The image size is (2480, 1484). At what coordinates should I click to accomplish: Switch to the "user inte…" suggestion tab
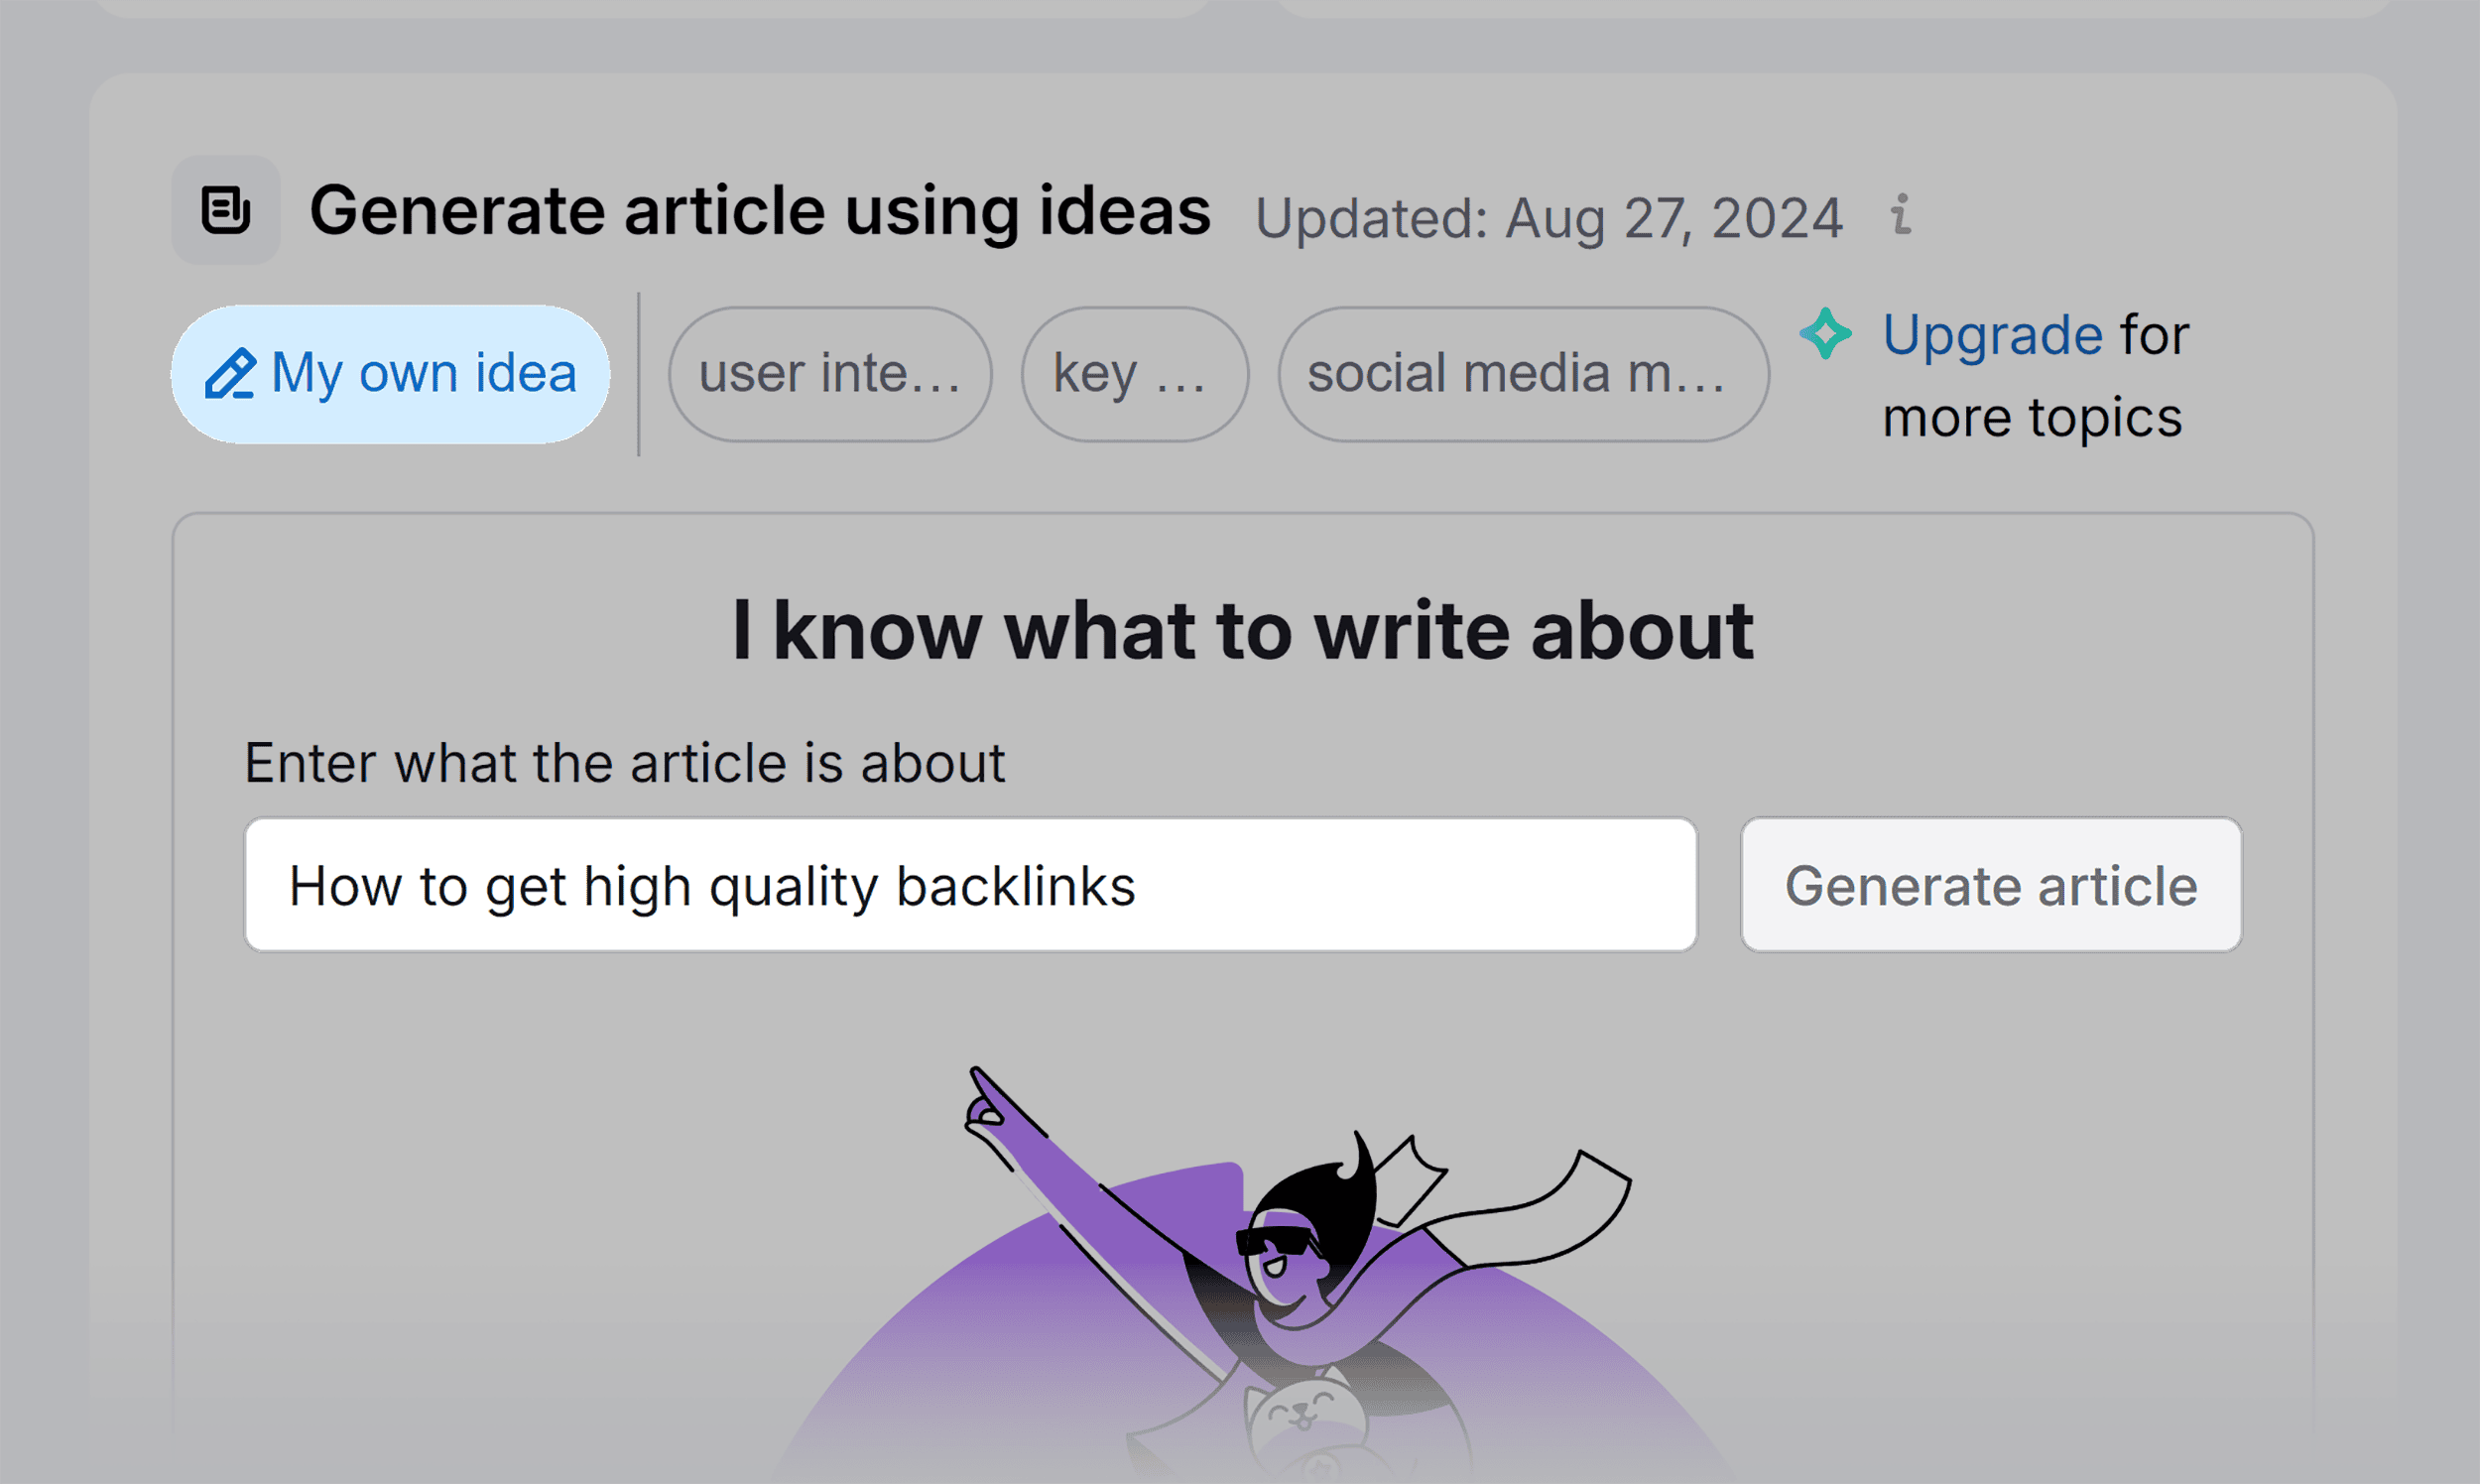pos(828,372)
